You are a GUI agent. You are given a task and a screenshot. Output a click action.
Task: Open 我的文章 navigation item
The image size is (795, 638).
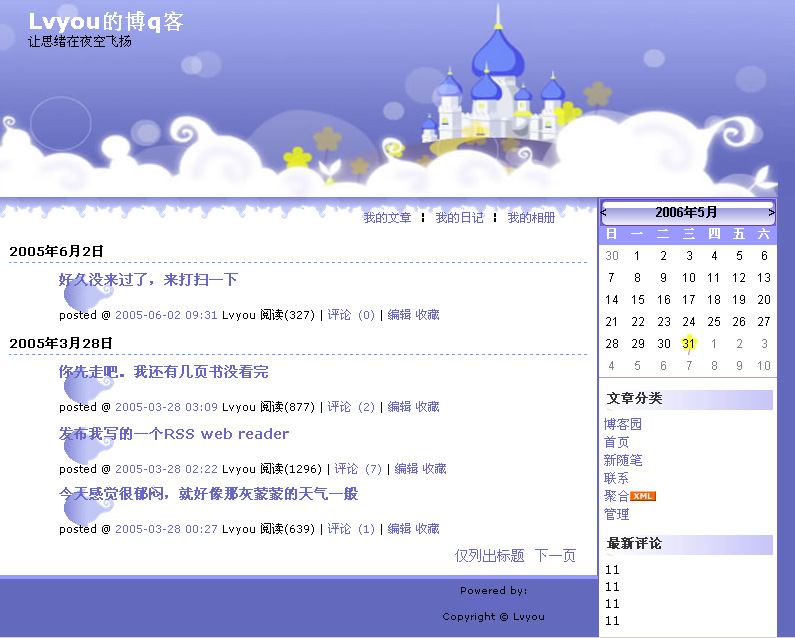[x=387, y=218]
